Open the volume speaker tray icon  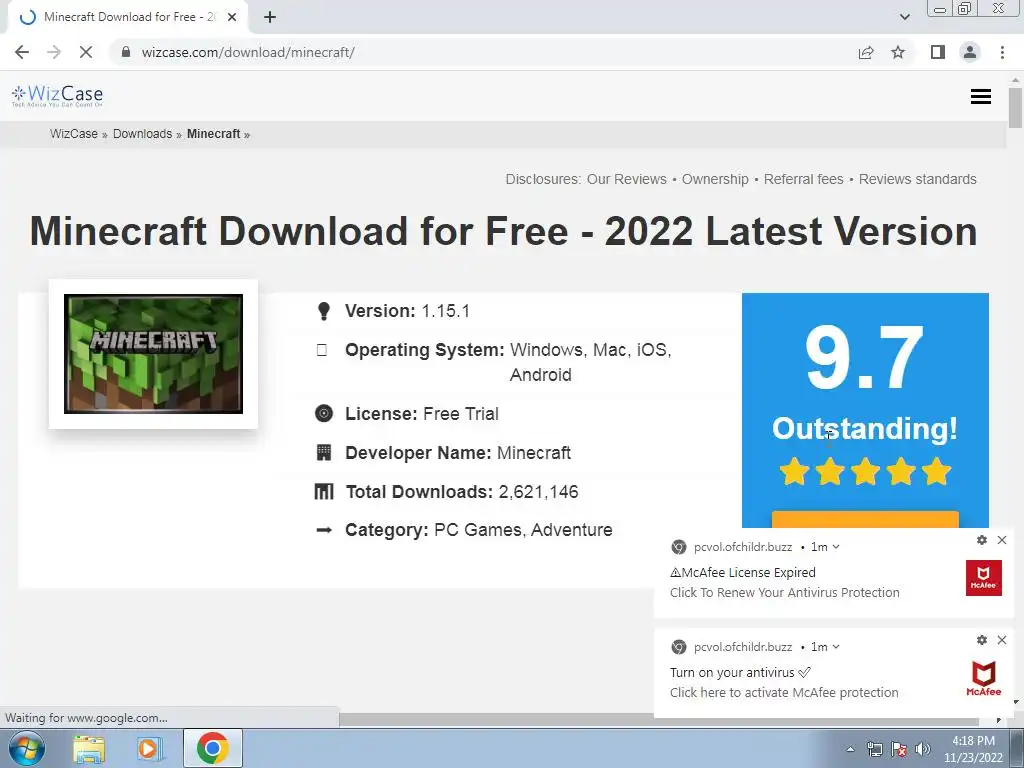coord(922,749)
